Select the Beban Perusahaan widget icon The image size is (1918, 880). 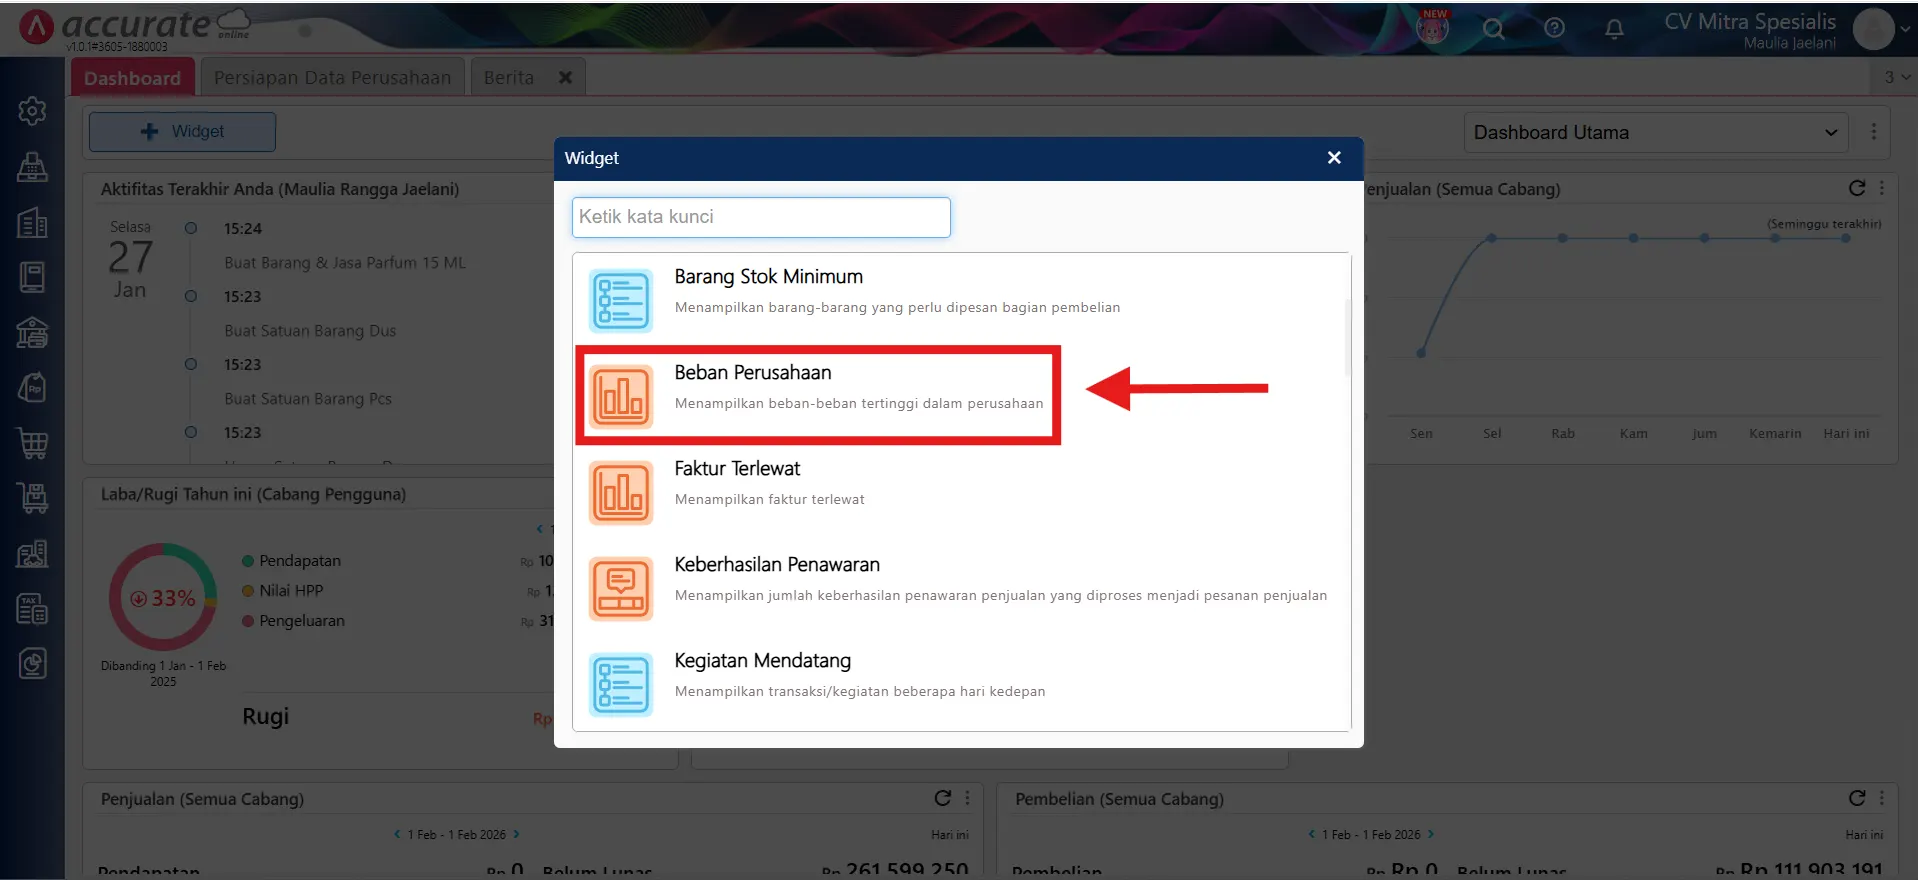[621, 396]
